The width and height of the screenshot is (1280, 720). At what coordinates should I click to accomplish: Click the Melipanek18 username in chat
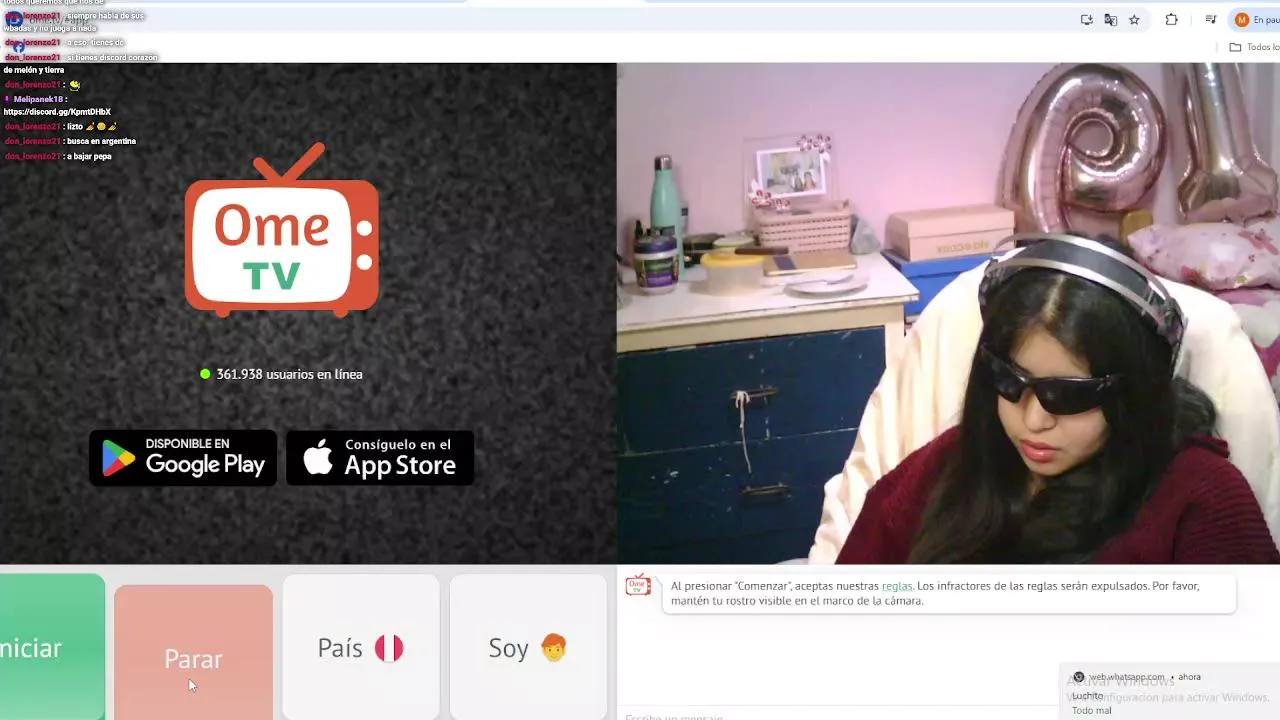(38, 99)
